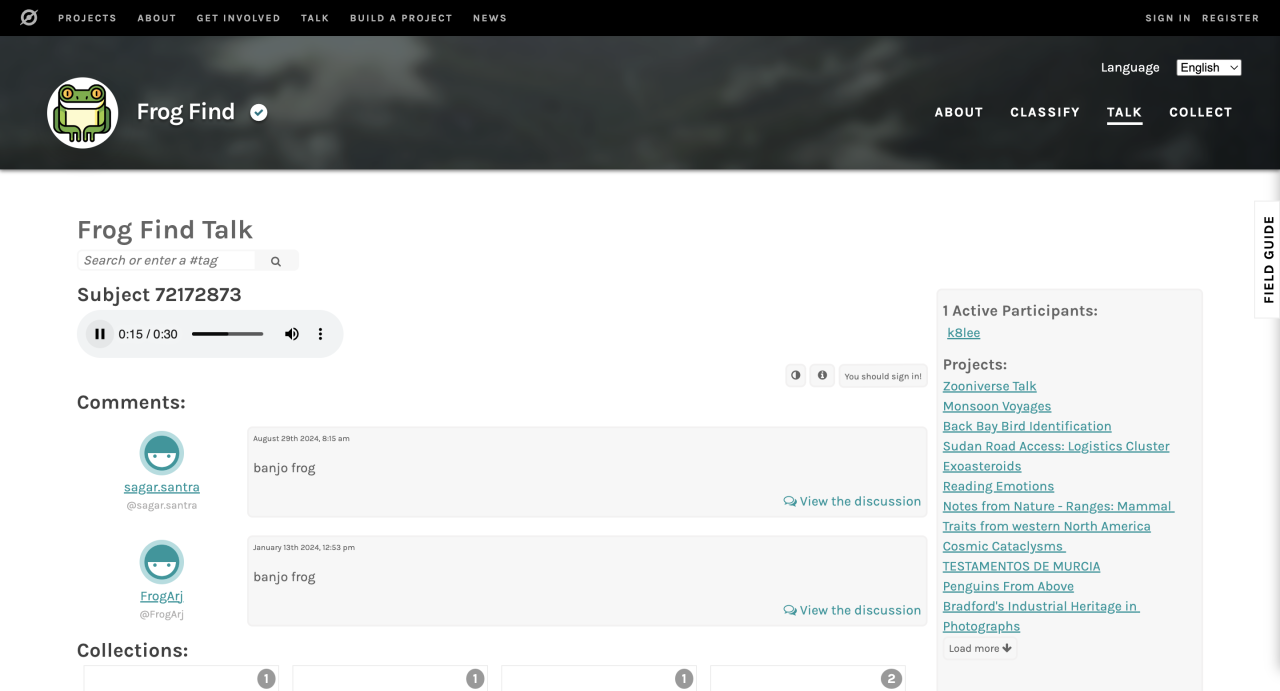The width and height of the screenshot is (1280, 691).
Task: Click the Subject 72172873 heading
Action: click(159, 295)
